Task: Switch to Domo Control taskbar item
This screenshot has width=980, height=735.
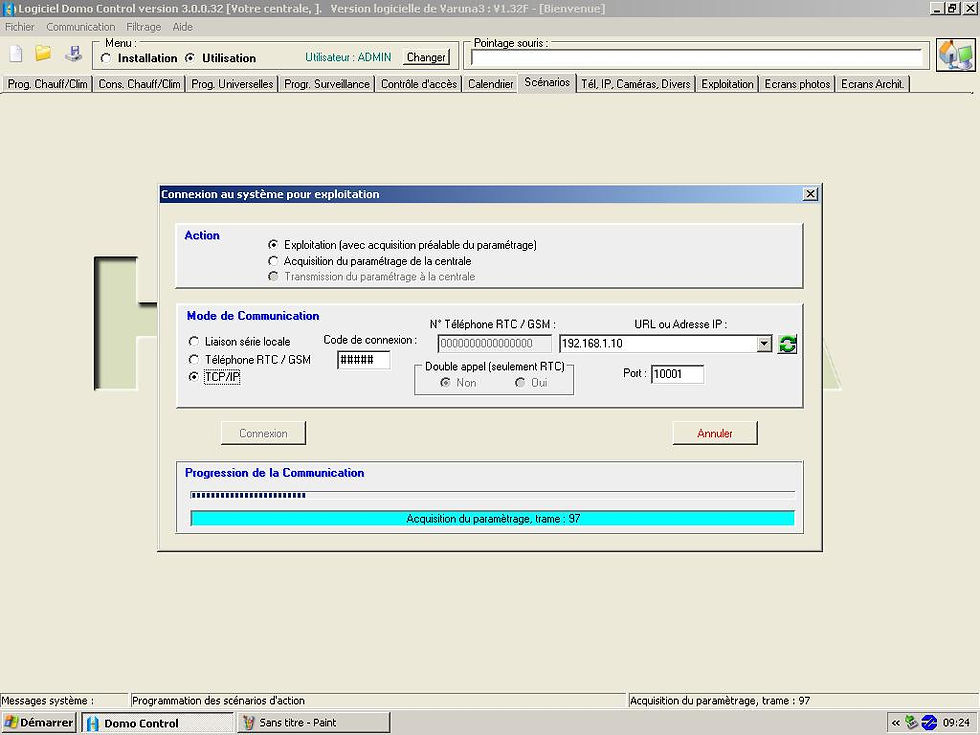Action: (158, 723)
